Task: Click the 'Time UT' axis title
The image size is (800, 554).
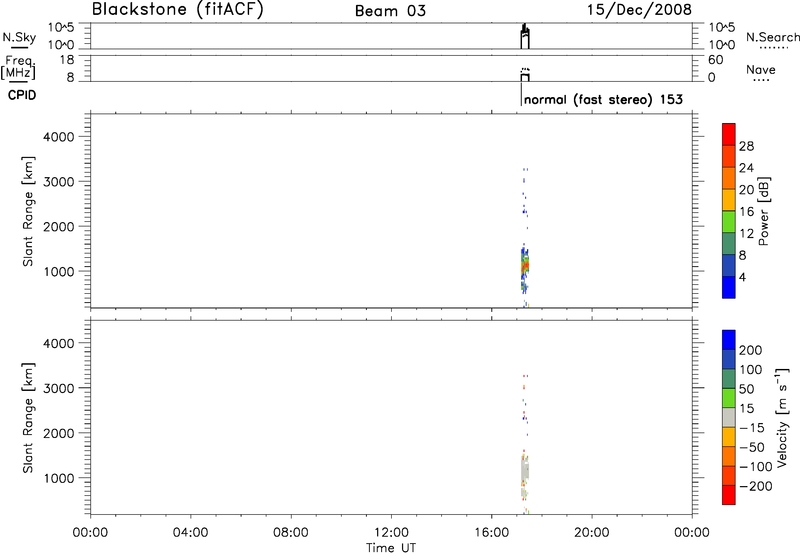Action: coord(391,548)
